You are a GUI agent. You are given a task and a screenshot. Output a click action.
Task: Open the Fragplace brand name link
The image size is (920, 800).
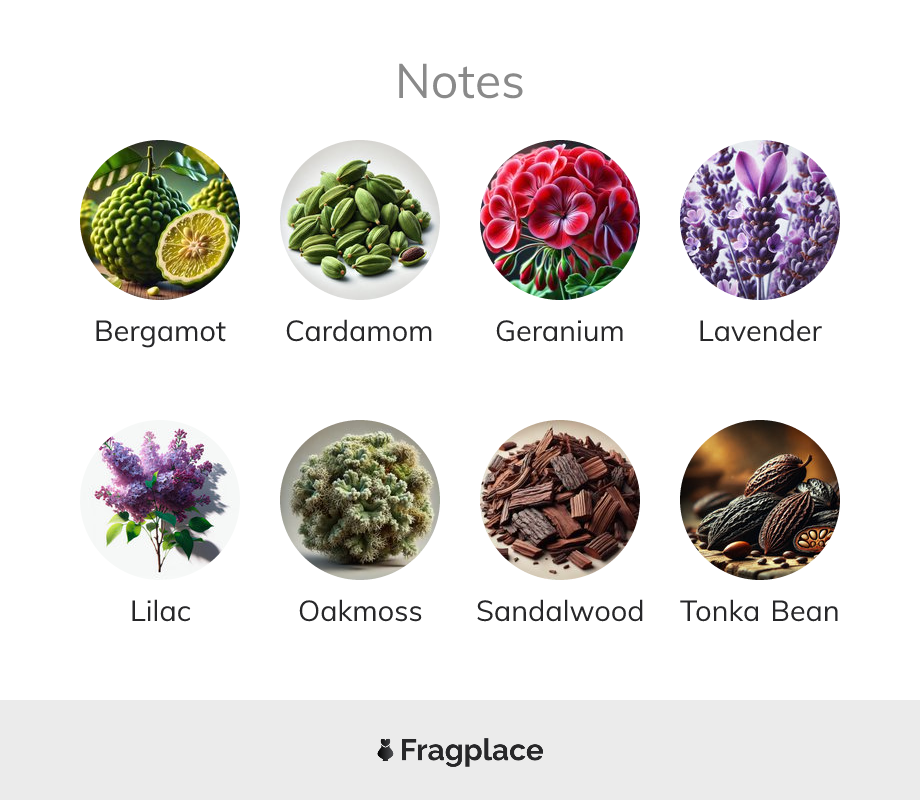click(x=472, y=751)
